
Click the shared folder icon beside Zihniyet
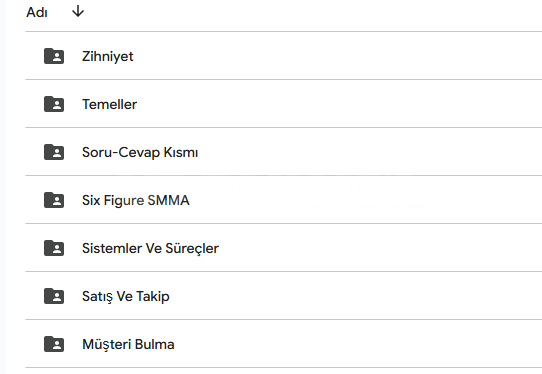[54, 56]
